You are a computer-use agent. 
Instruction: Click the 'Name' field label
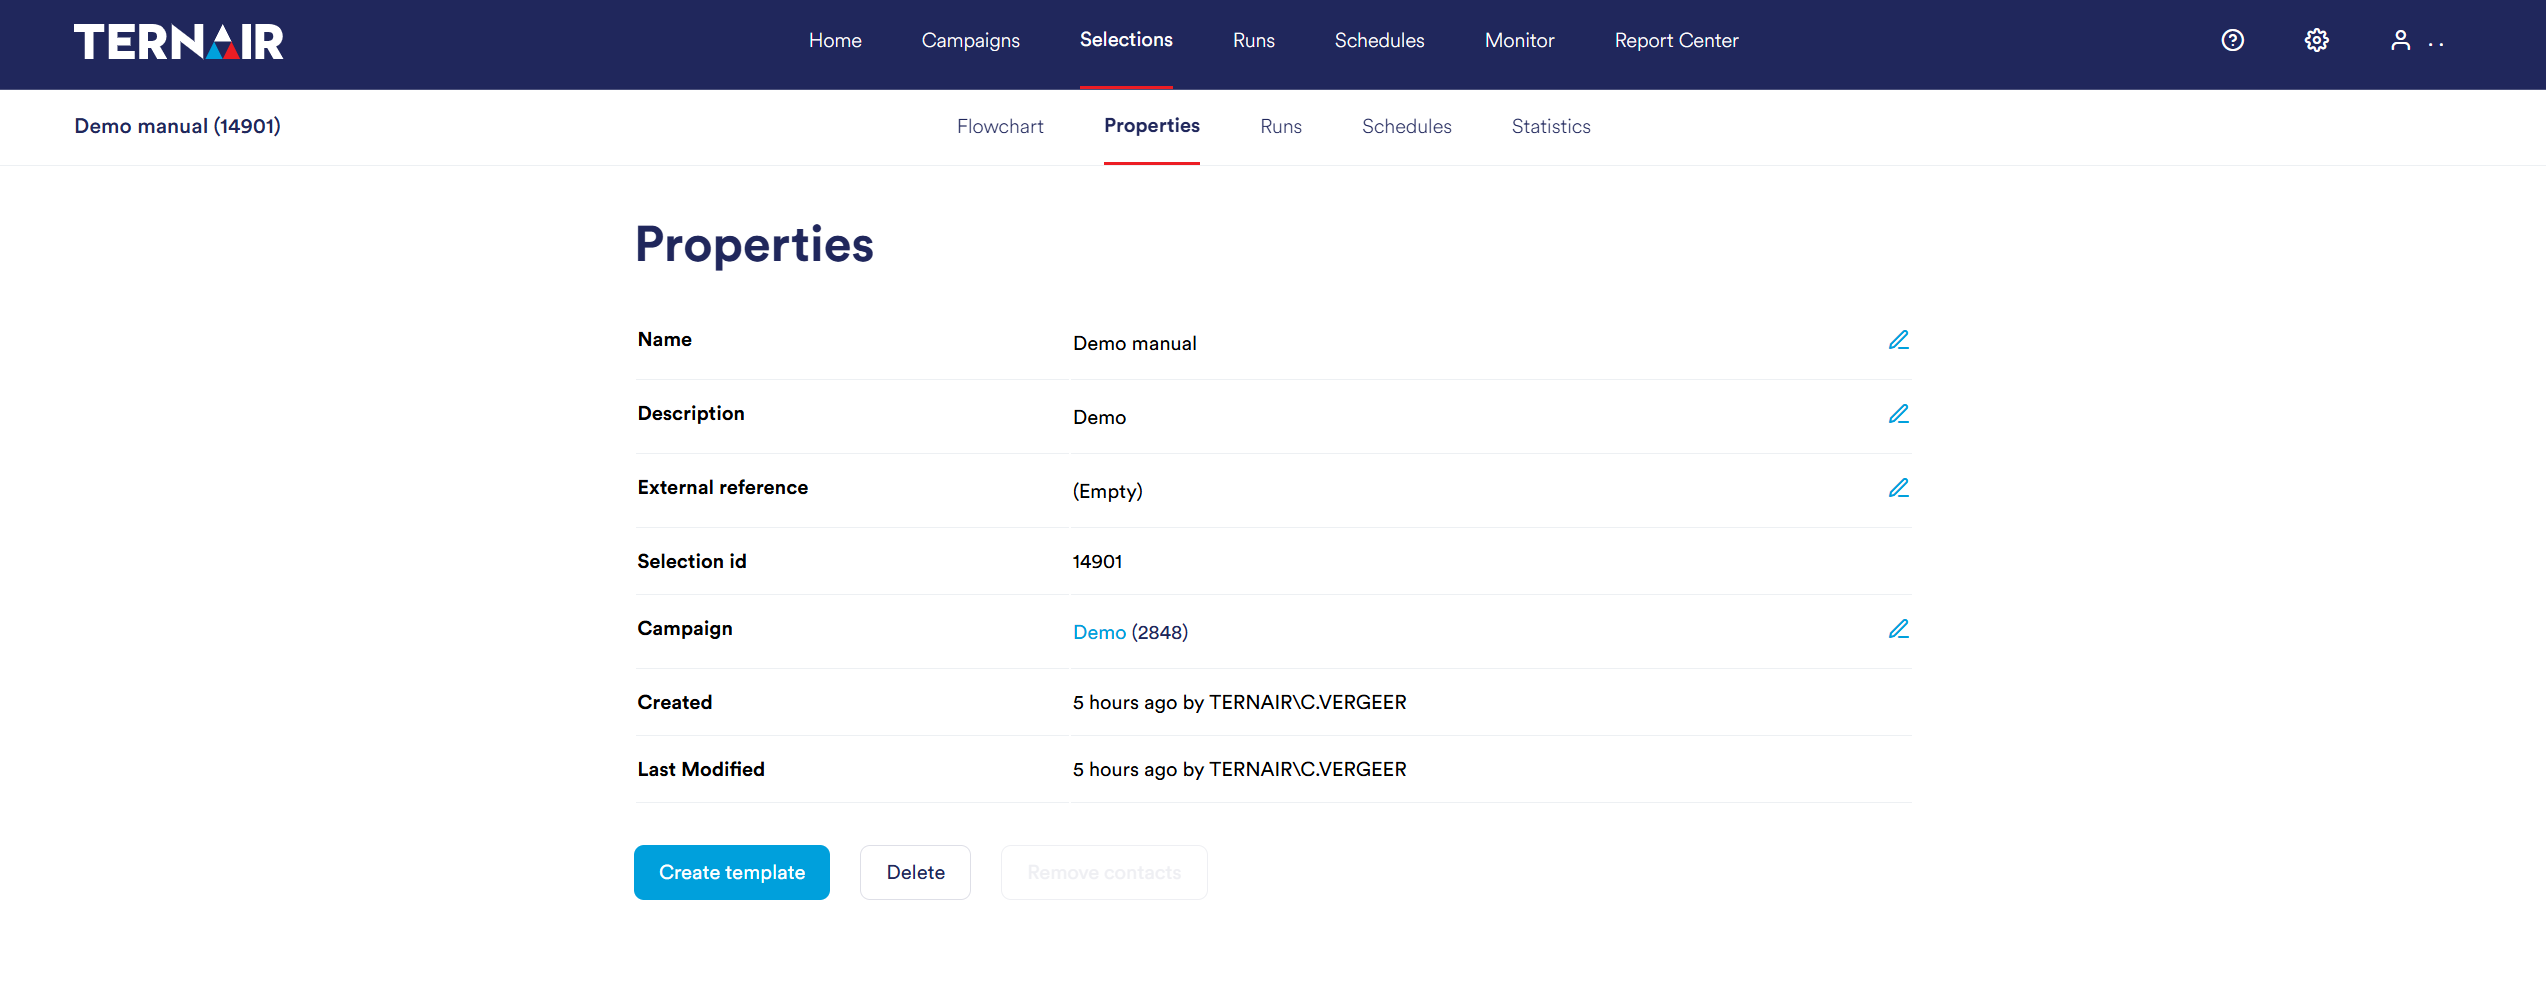coord(665,340)
